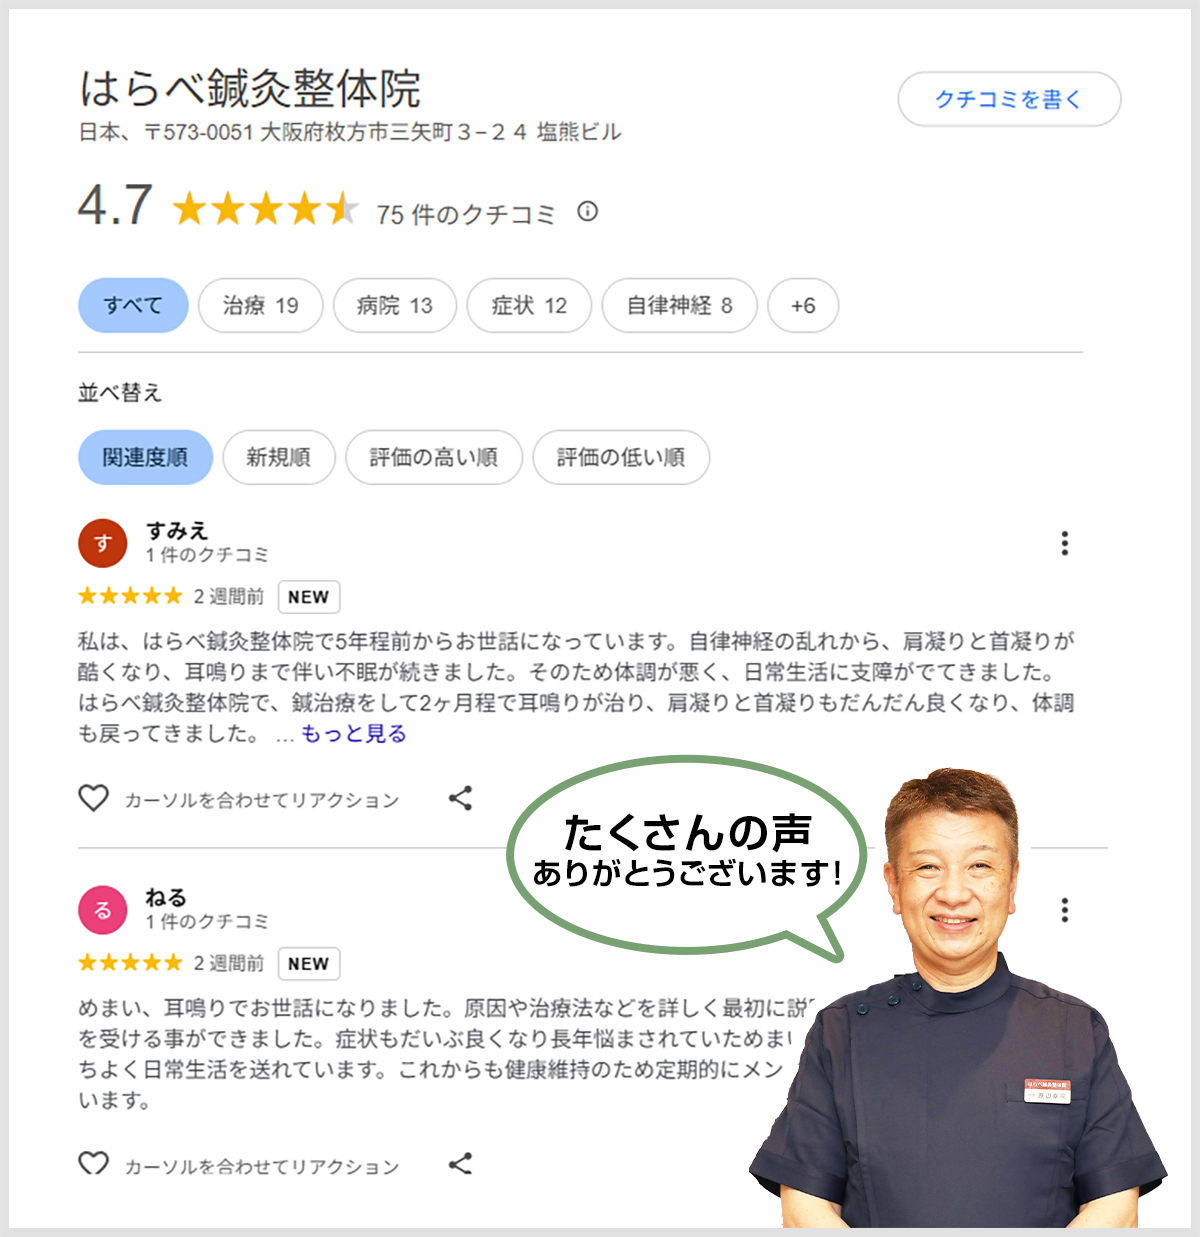Share すみえ's review via share icon
Screen dimensions: 1200x1237
click(x=460, y=798)
